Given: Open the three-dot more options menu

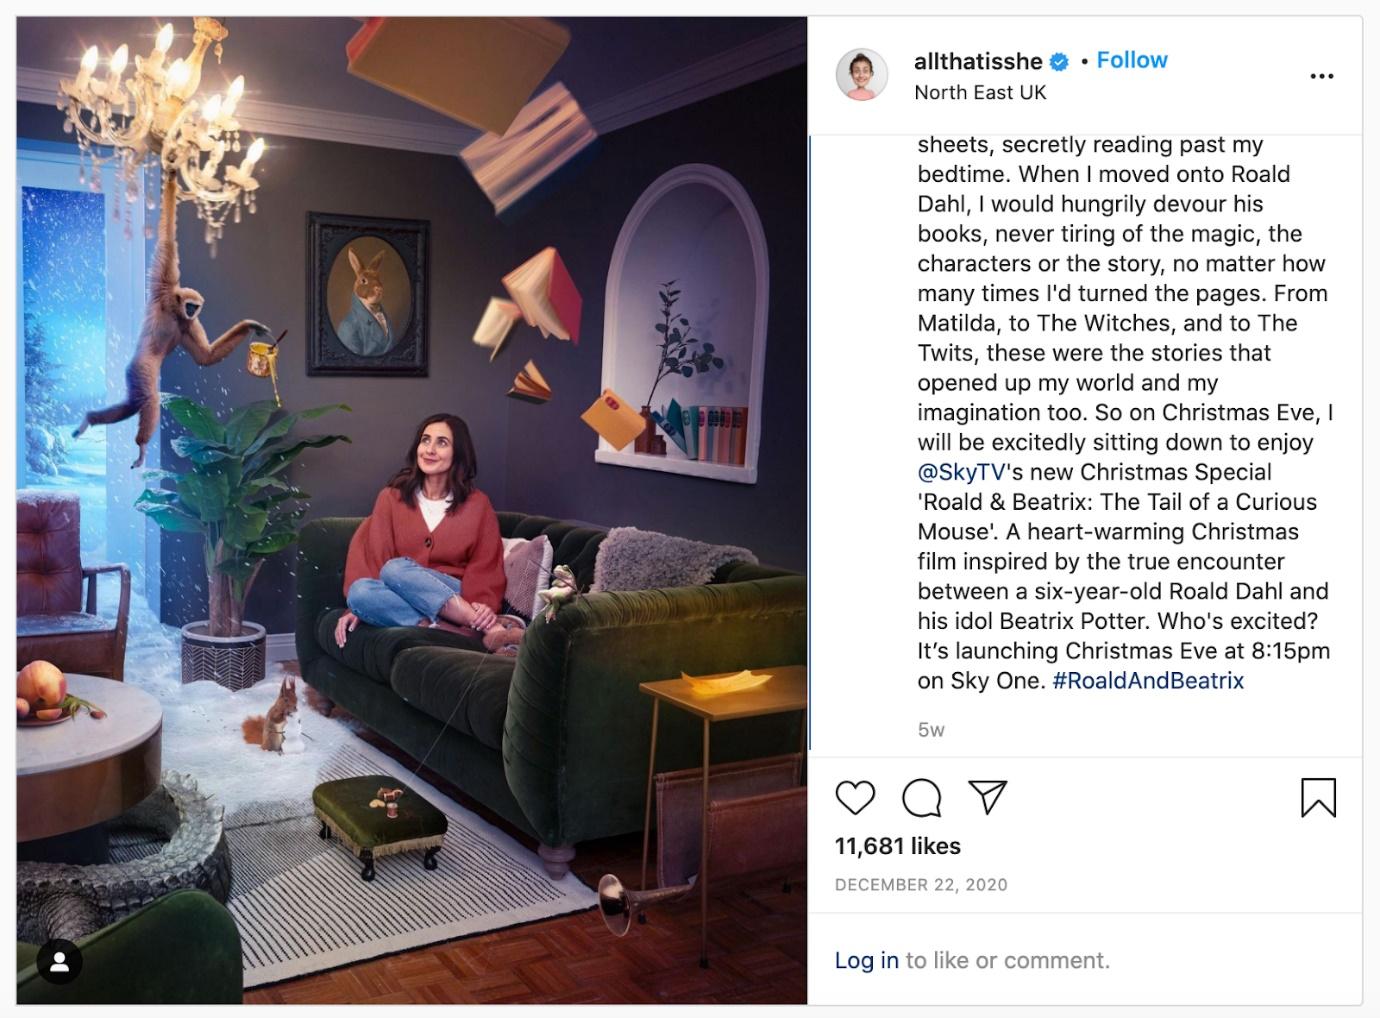Looking at the screenshot, I should click(x=1322, y=76).
